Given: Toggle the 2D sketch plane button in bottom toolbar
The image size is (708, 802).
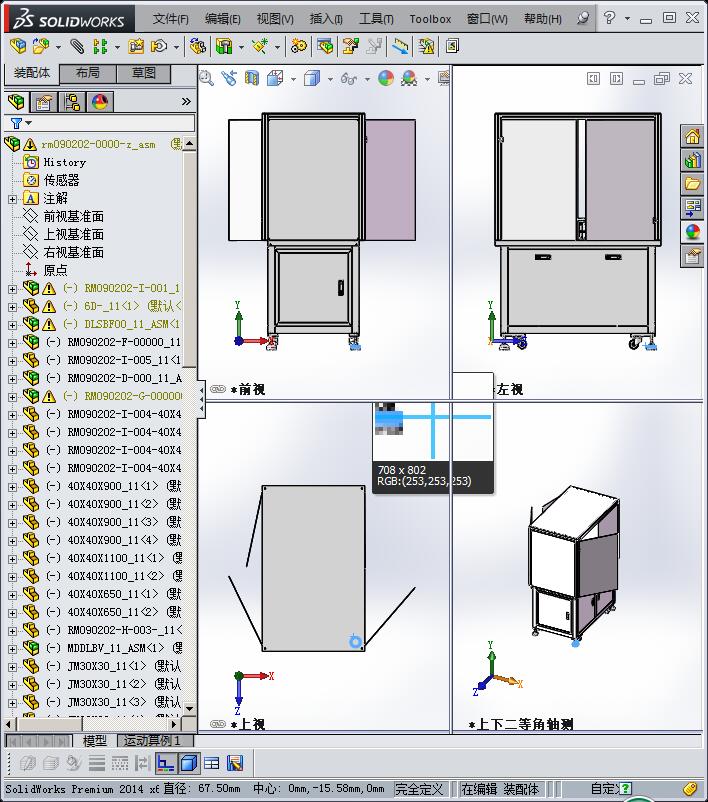Looking at the screenshot, I should (x=165, y=764).
